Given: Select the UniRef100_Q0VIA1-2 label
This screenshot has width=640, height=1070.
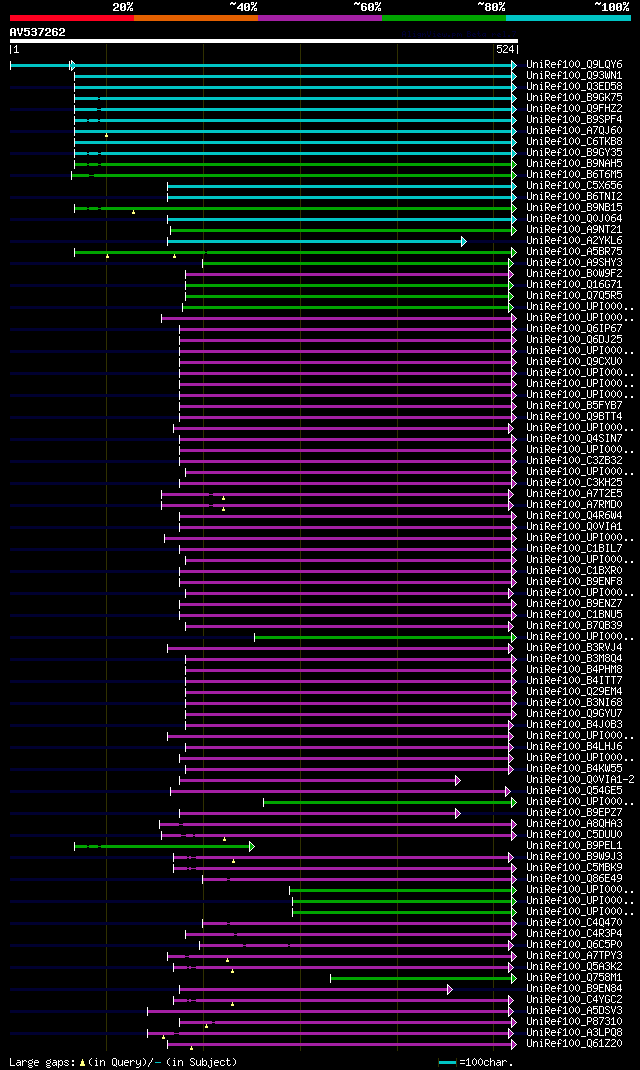Looking at the screenshot, I should click(x=580, y=780).
